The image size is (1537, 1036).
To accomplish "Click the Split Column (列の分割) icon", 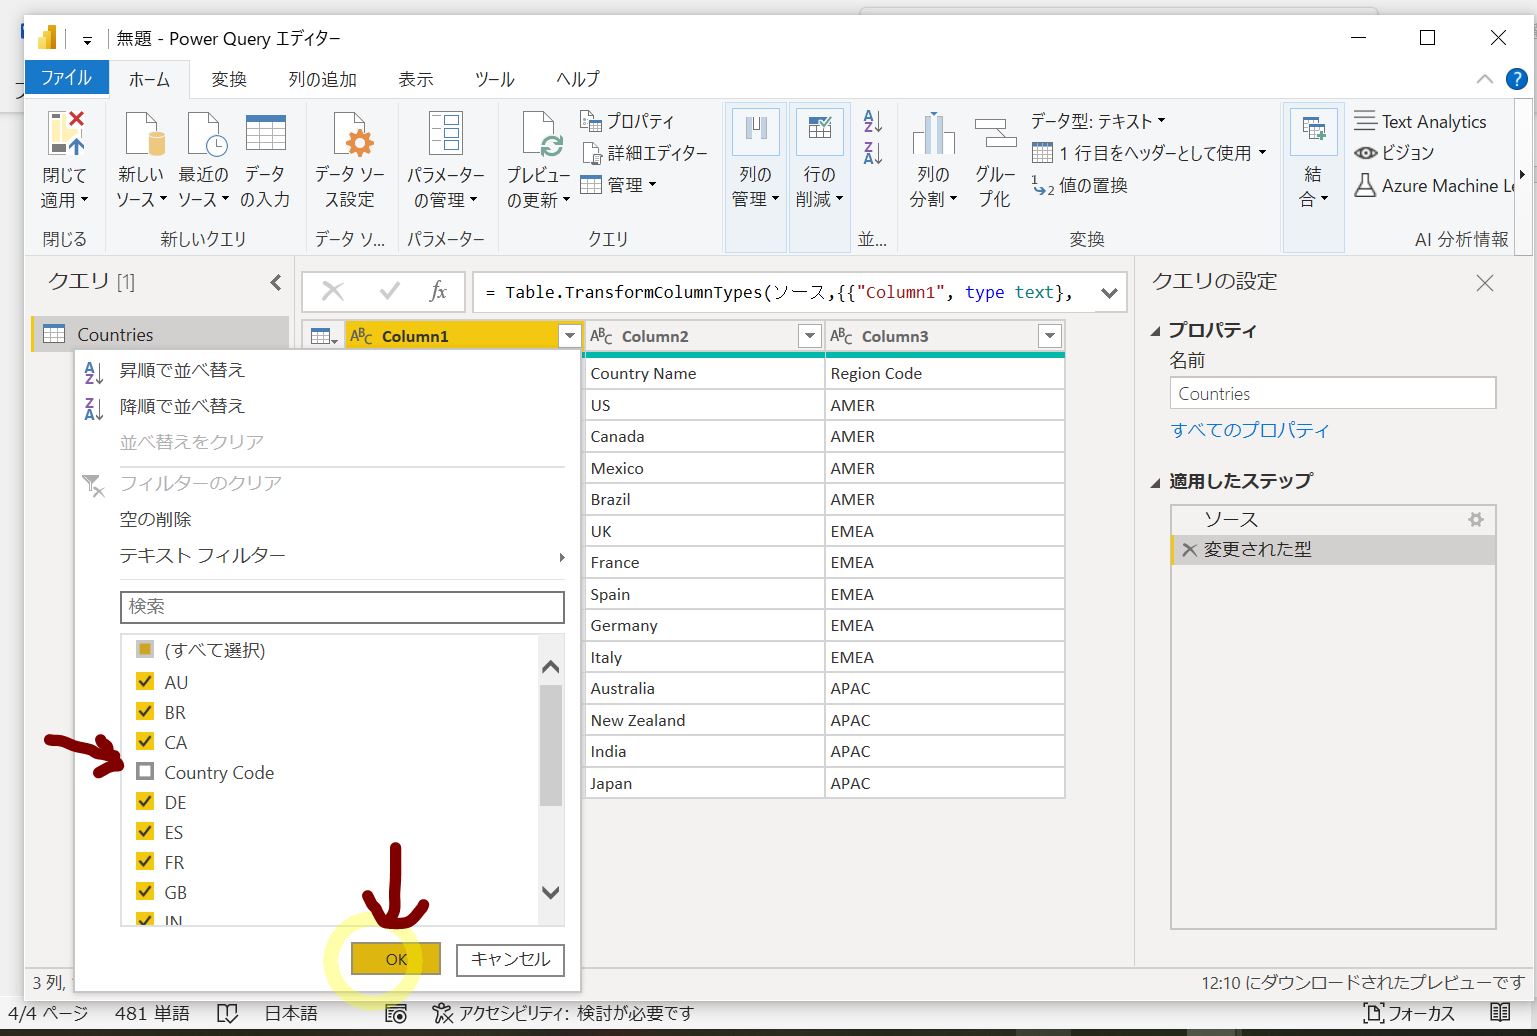I will [x=933, y=134].
